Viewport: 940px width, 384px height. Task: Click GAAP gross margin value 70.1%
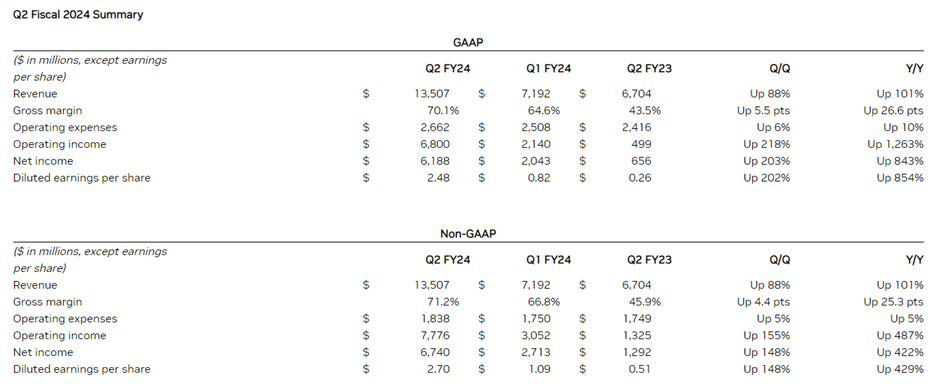(x=442, y=110)
